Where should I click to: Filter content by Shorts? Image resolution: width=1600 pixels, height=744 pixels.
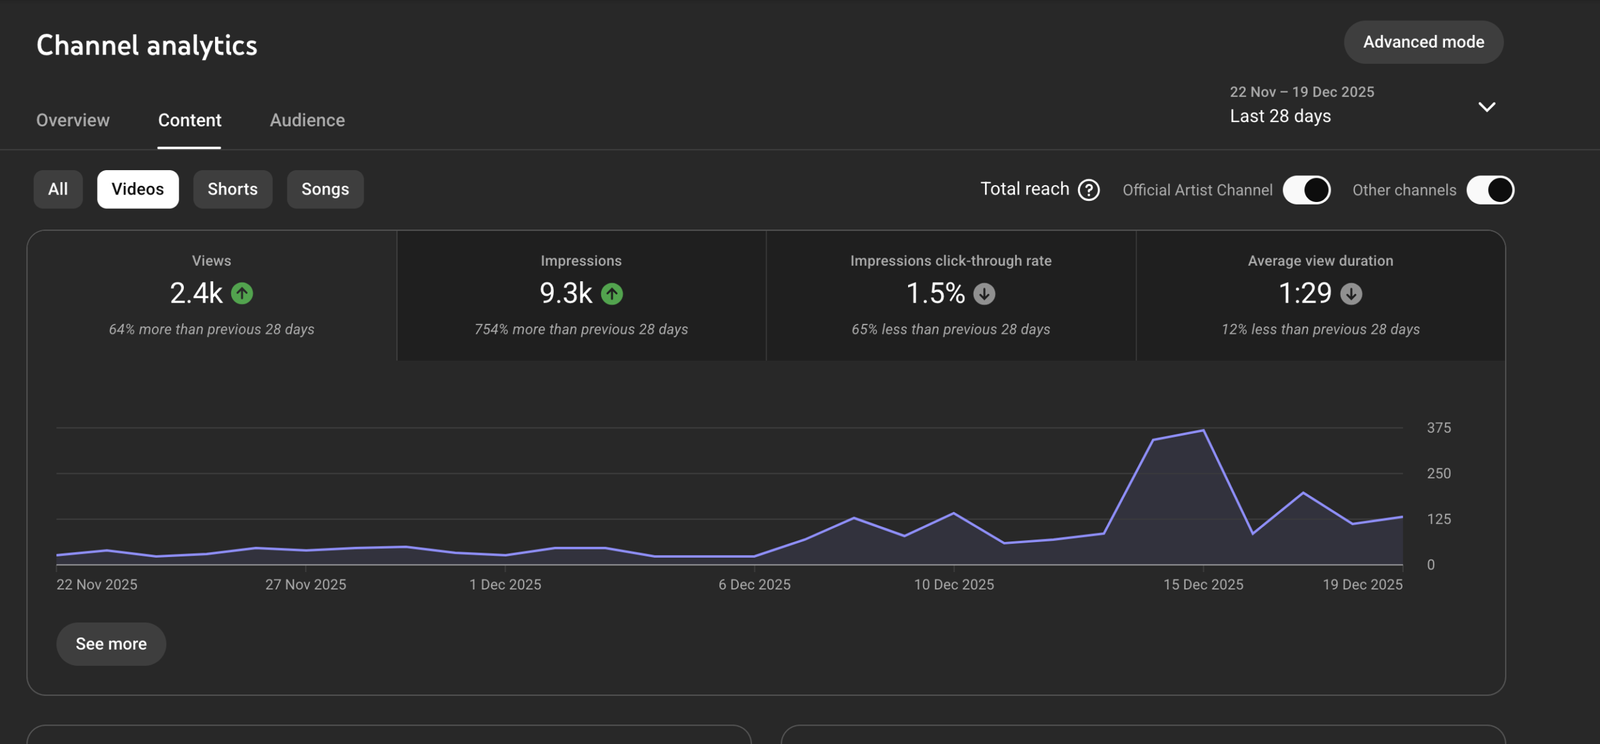pyautogui.click(x=232, y=189)
